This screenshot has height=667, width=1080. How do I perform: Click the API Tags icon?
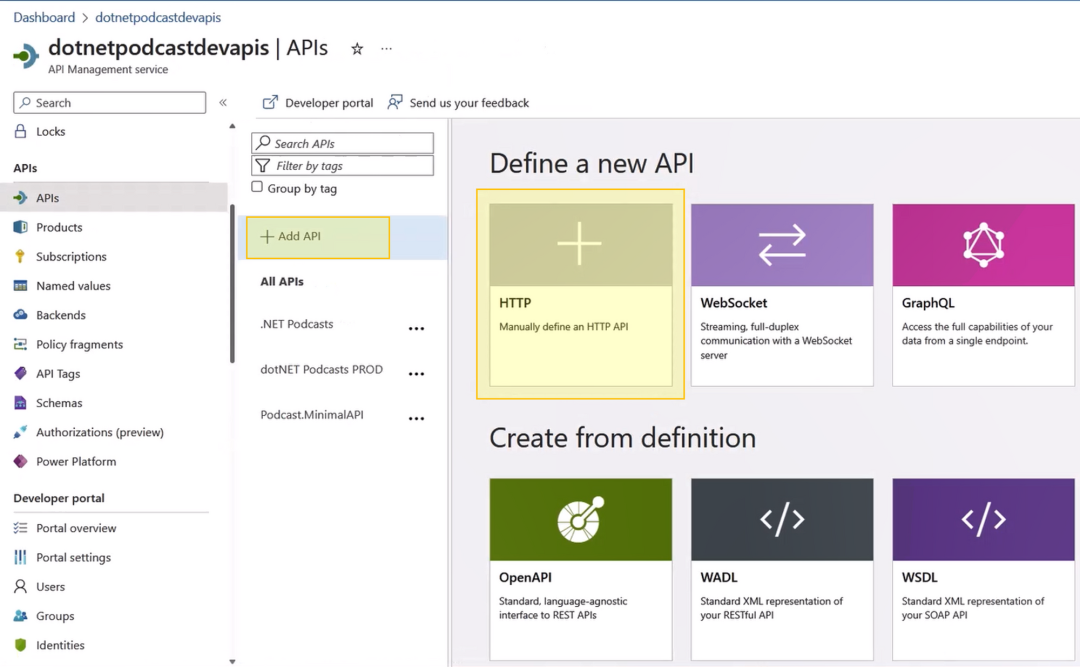[x=21, y=373]
